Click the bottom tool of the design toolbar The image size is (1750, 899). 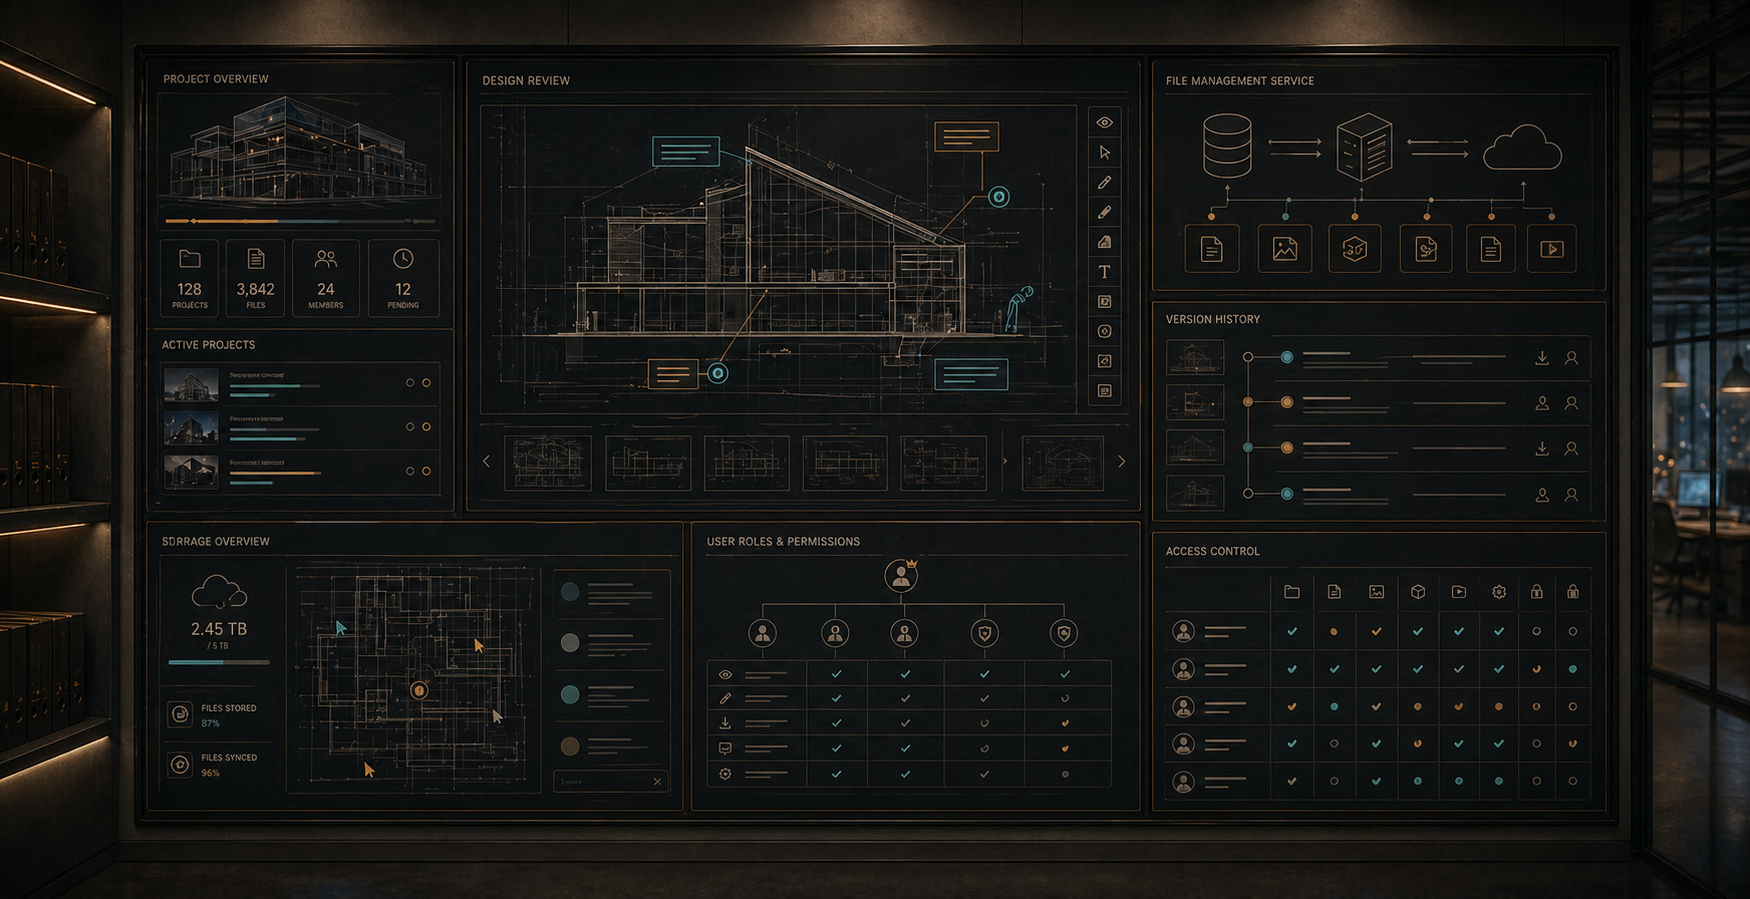pos(1104,391)
